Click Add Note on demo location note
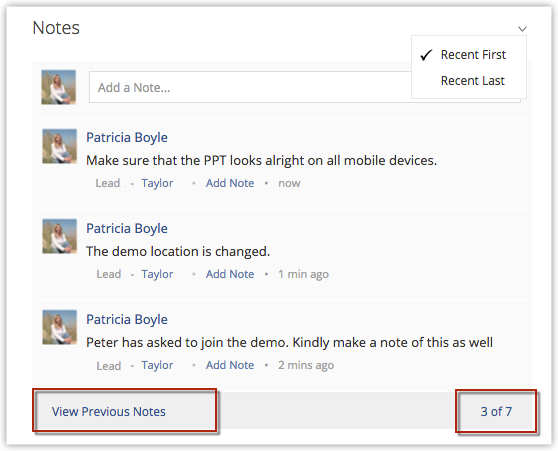The height and width of the screenshot is (451, 558). click(230, 274)
